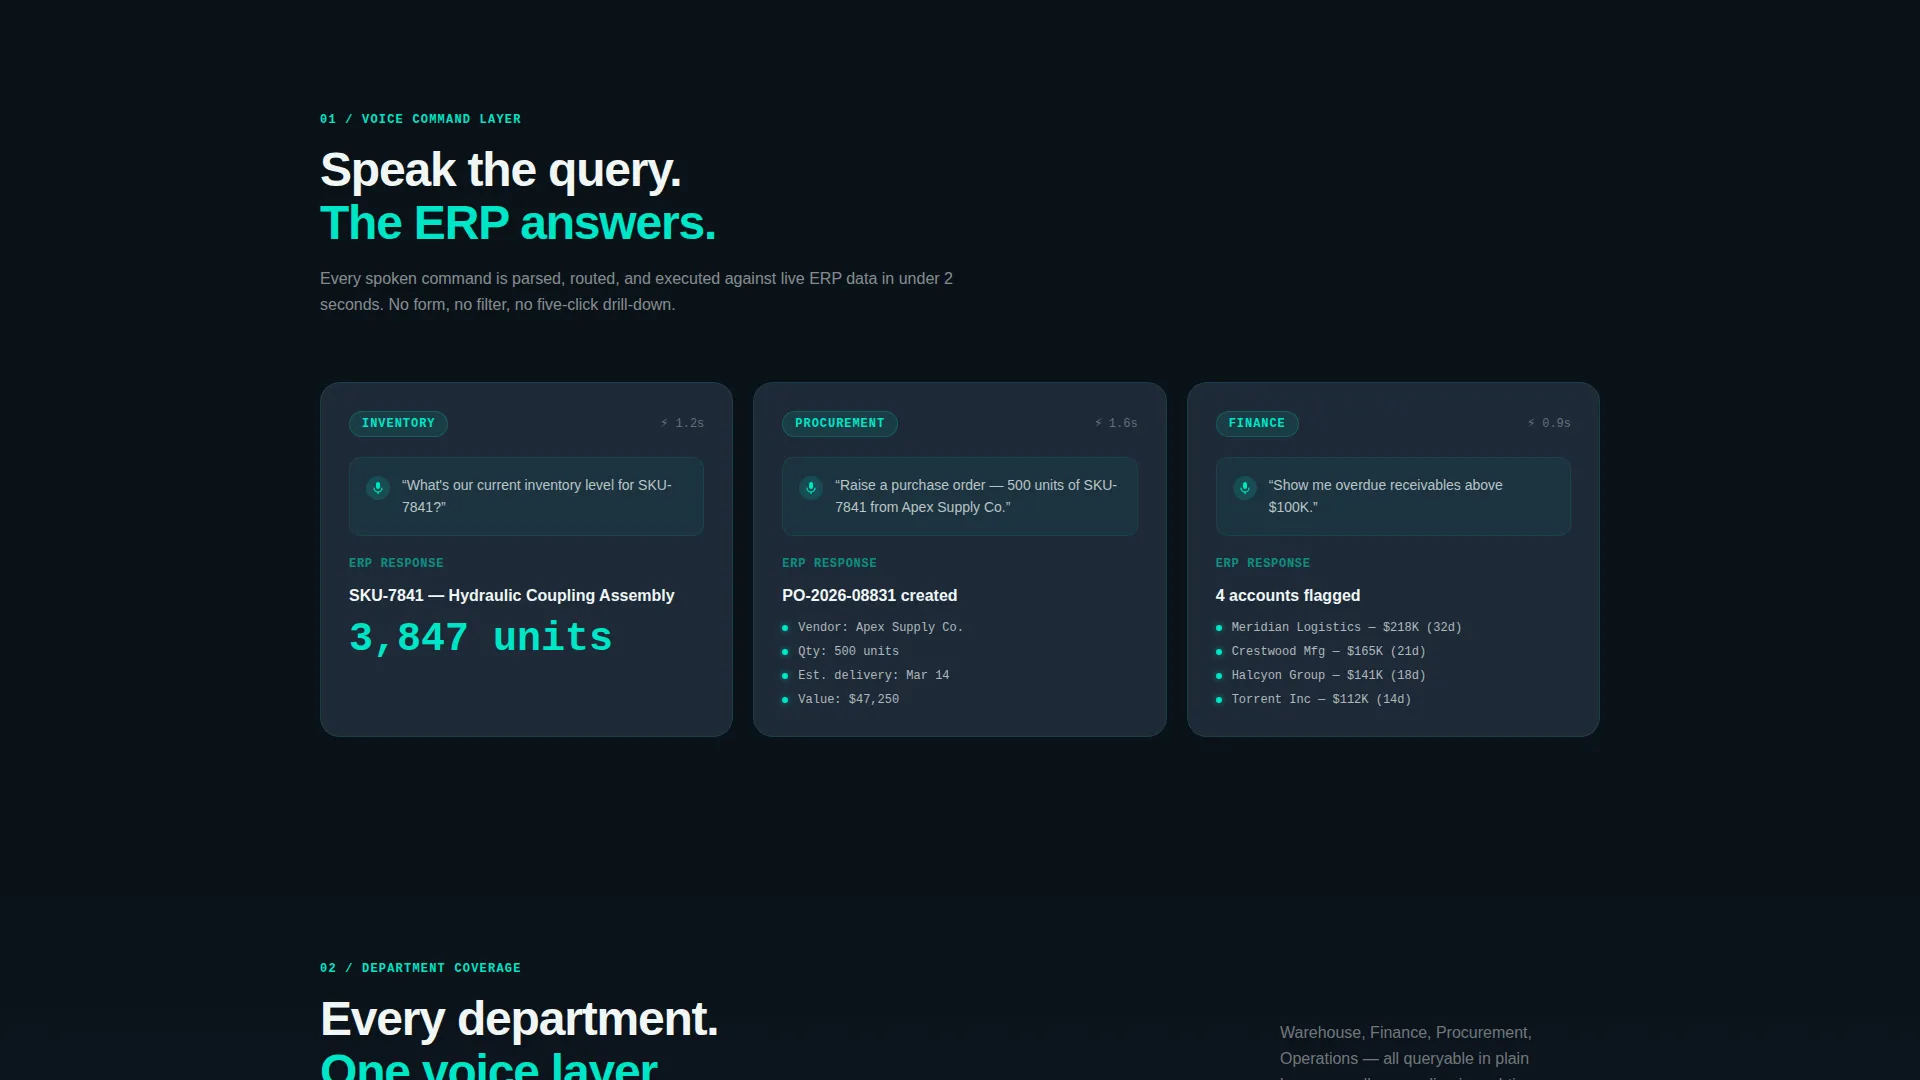The height and width of the screenshot is (1080, 1920).
Task: Select the FINANCE tag badge
Action: click(1257, 424)
